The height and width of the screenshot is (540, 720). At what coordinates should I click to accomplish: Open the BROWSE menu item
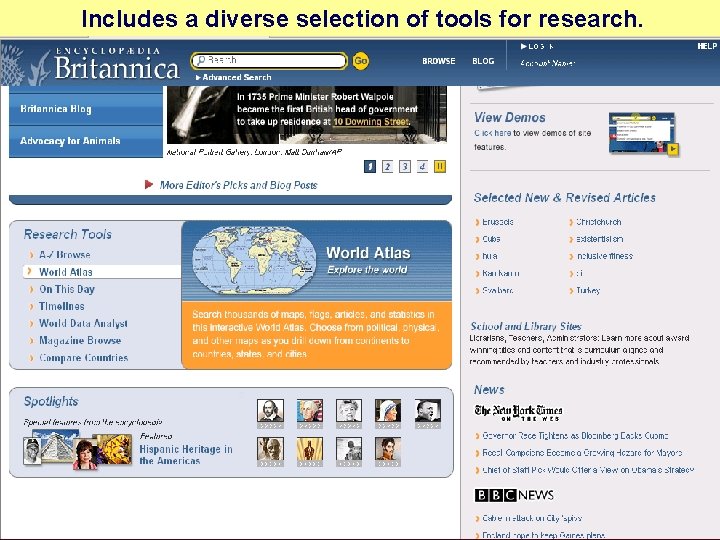pos(439,61)
